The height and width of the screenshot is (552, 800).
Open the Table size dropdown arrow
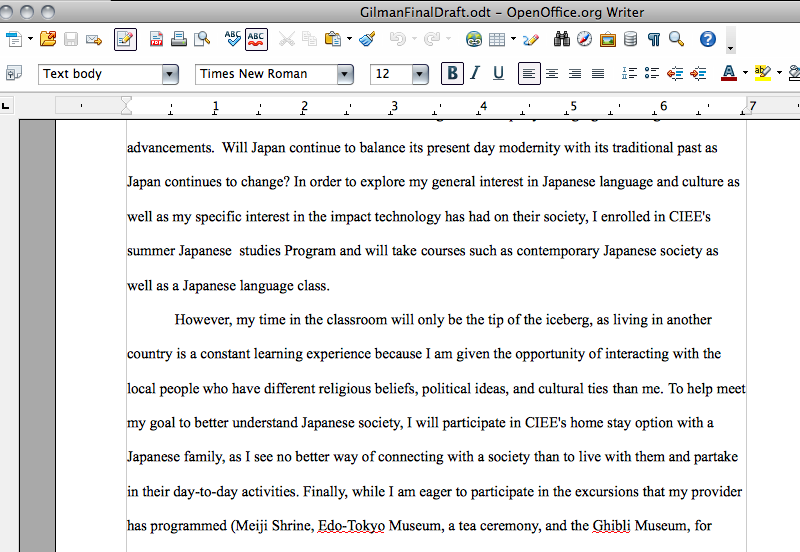point(513,39)
